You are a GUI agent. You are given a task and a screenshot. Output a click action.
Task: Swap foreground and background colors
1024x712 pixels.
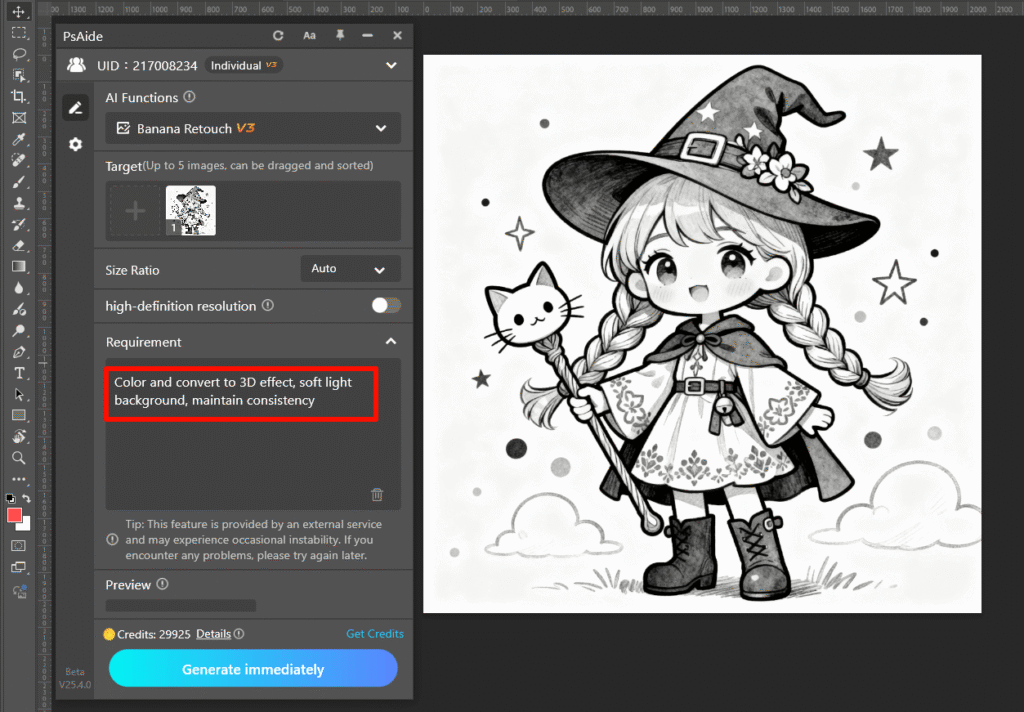pyautogui.click(x=27, y=498)
